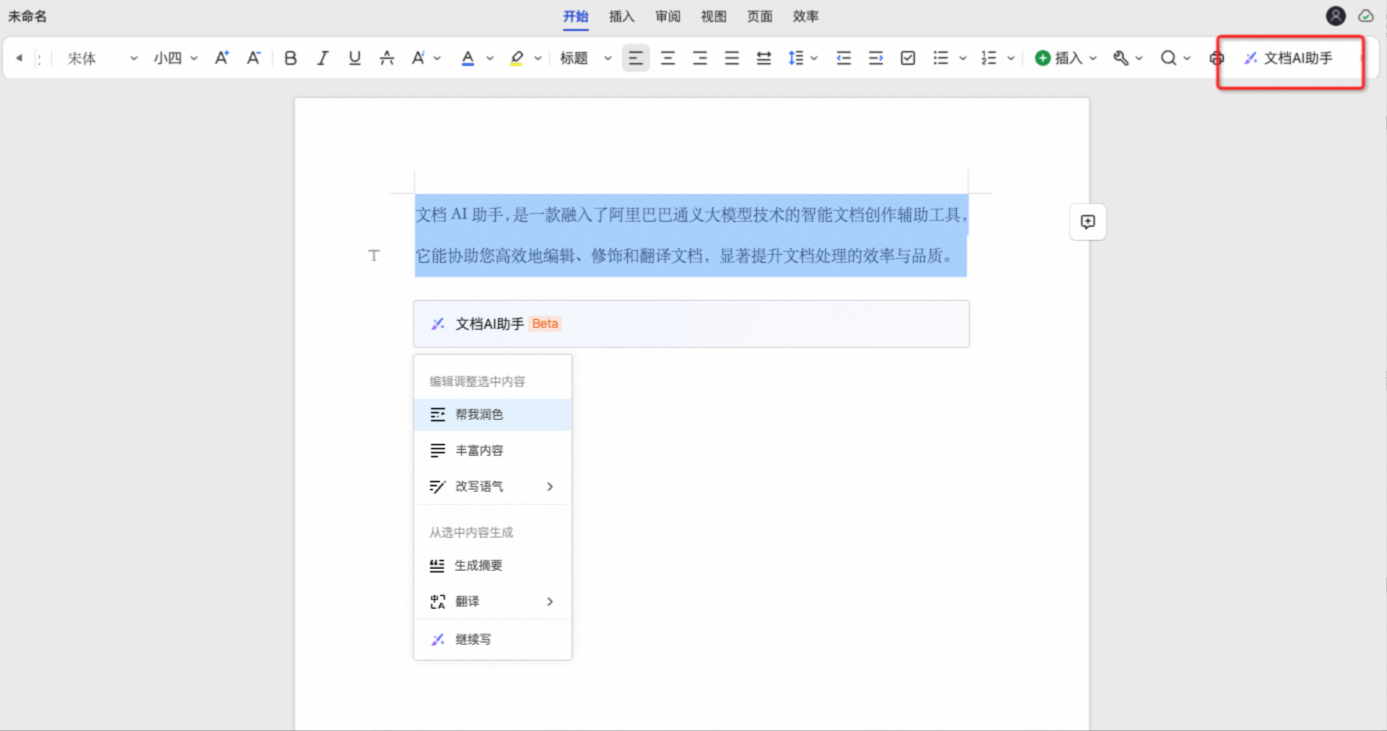Expand the numbered list style arrow
The height and width of the screenshot is (731, 1387).
point(1011,58)
